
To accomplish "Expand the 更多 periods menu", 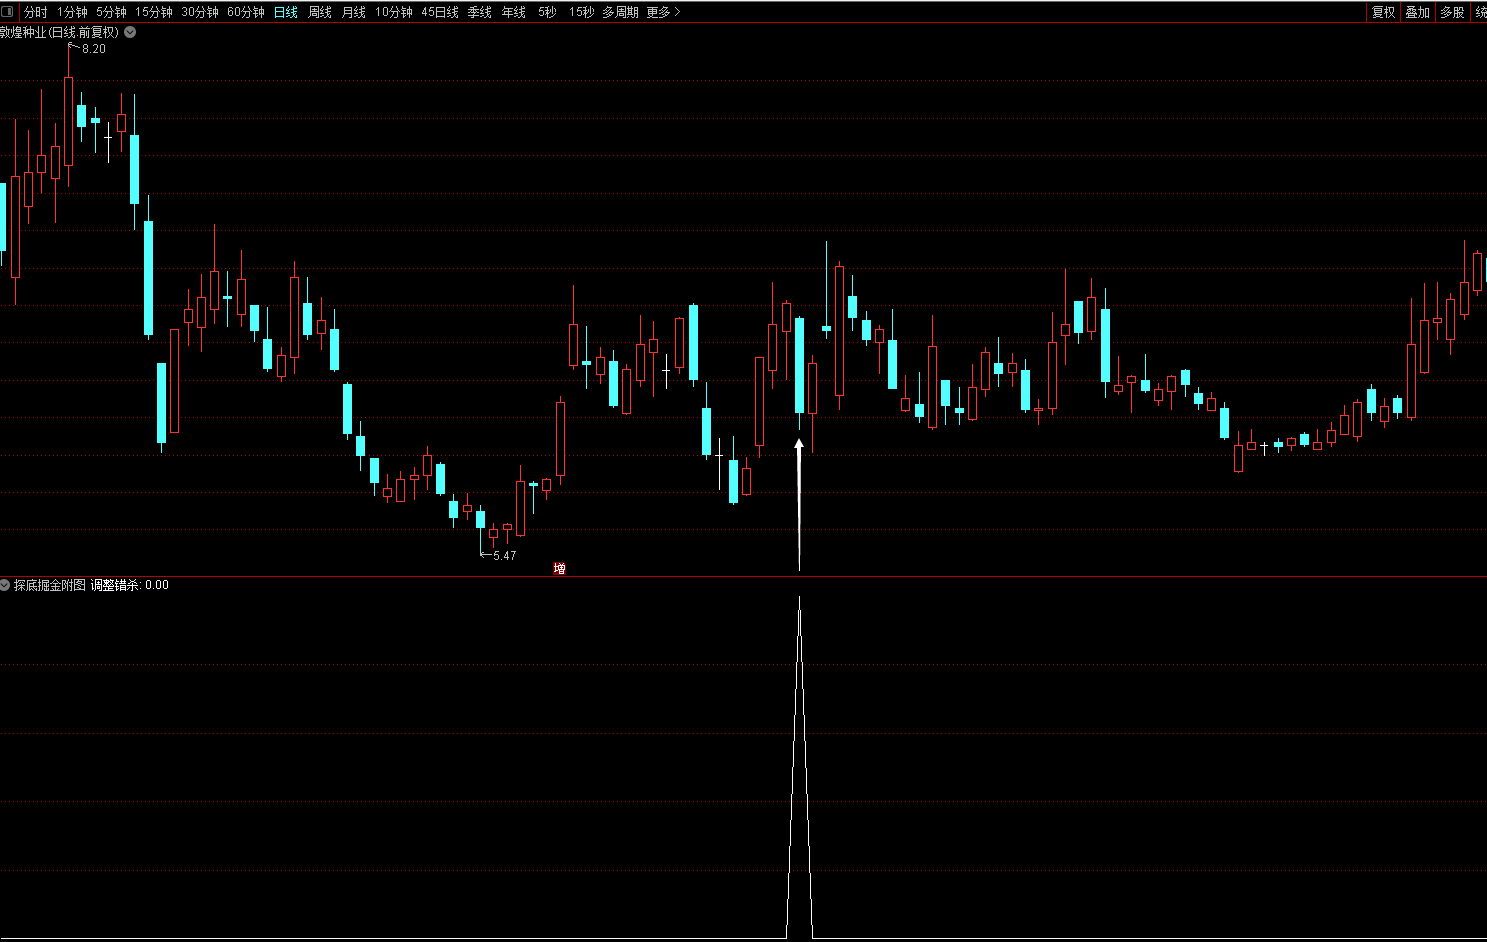I will pos(663,12).
